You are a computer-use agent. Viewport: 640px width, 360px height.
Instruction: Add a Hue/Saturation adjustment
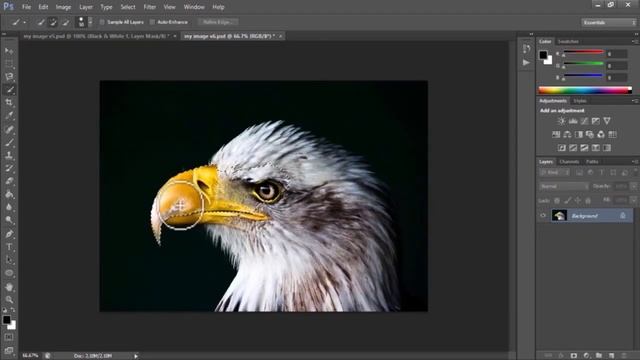[x=556, y=134]
